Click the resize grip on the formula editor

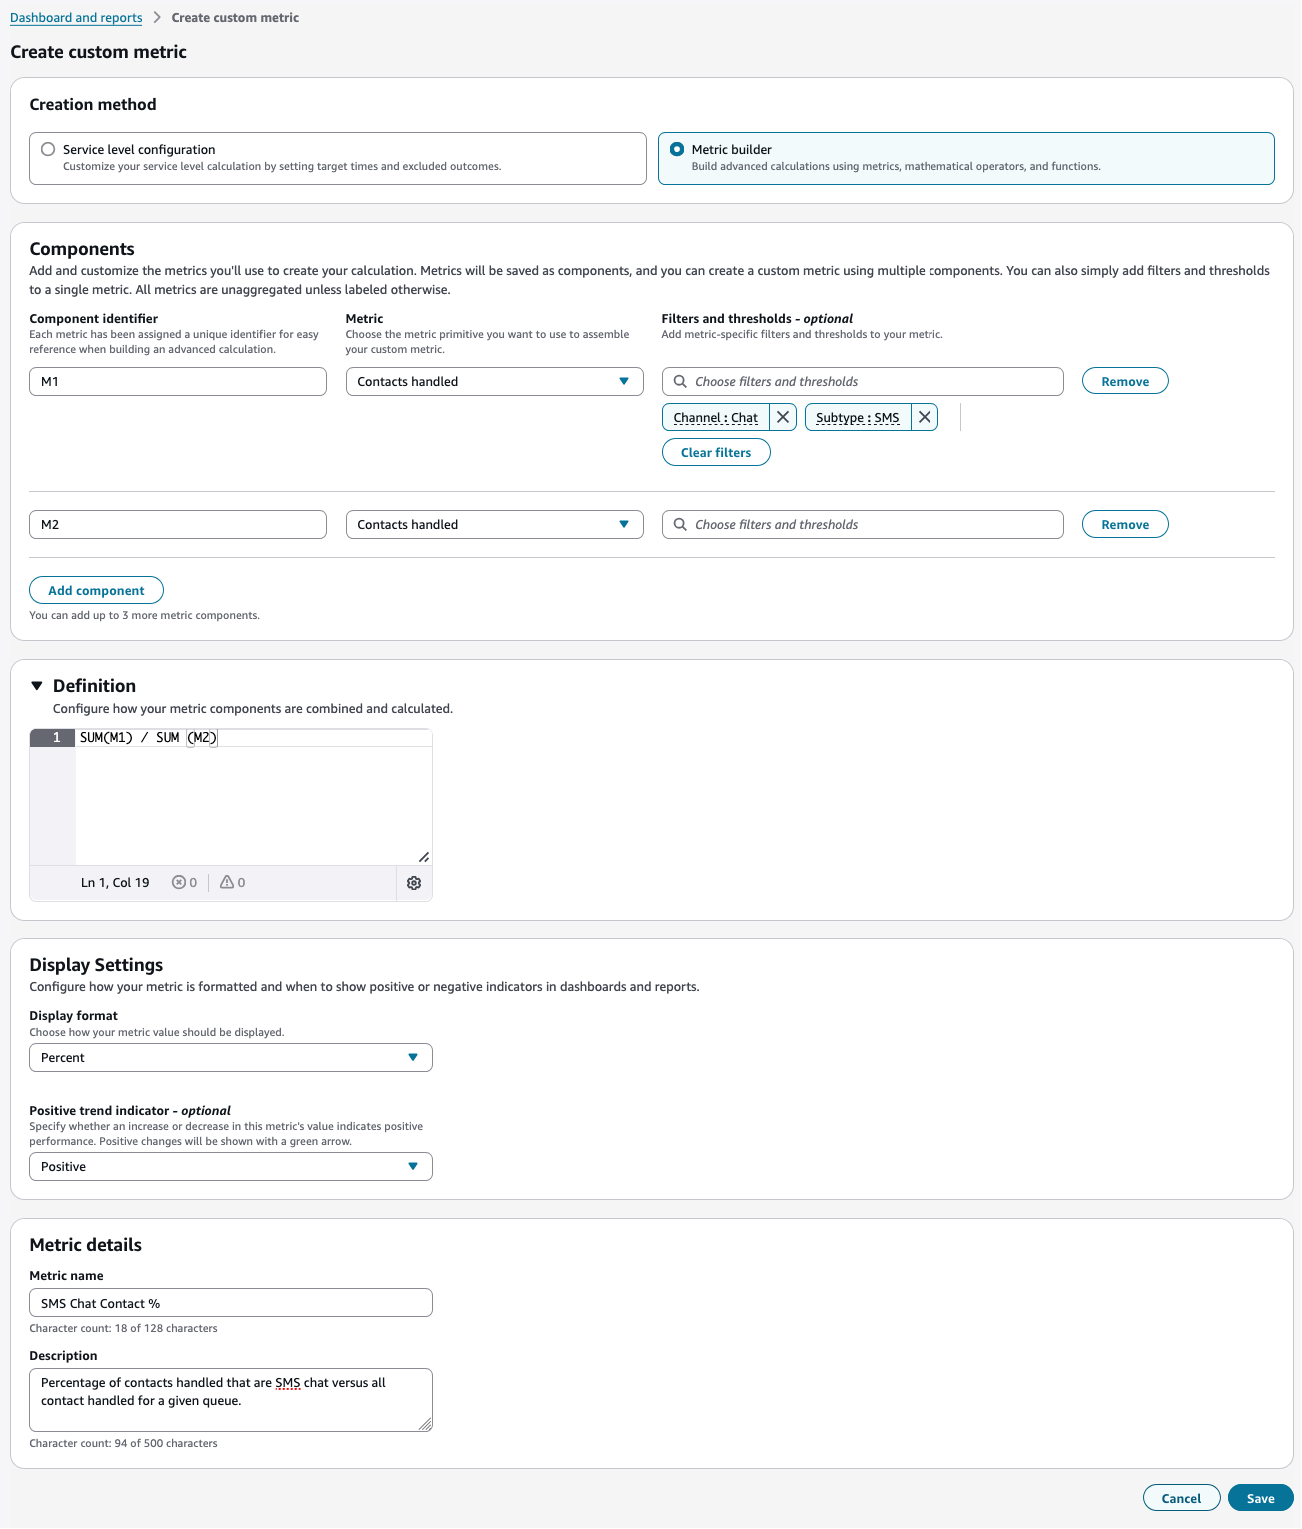click(x=424, y=857)
